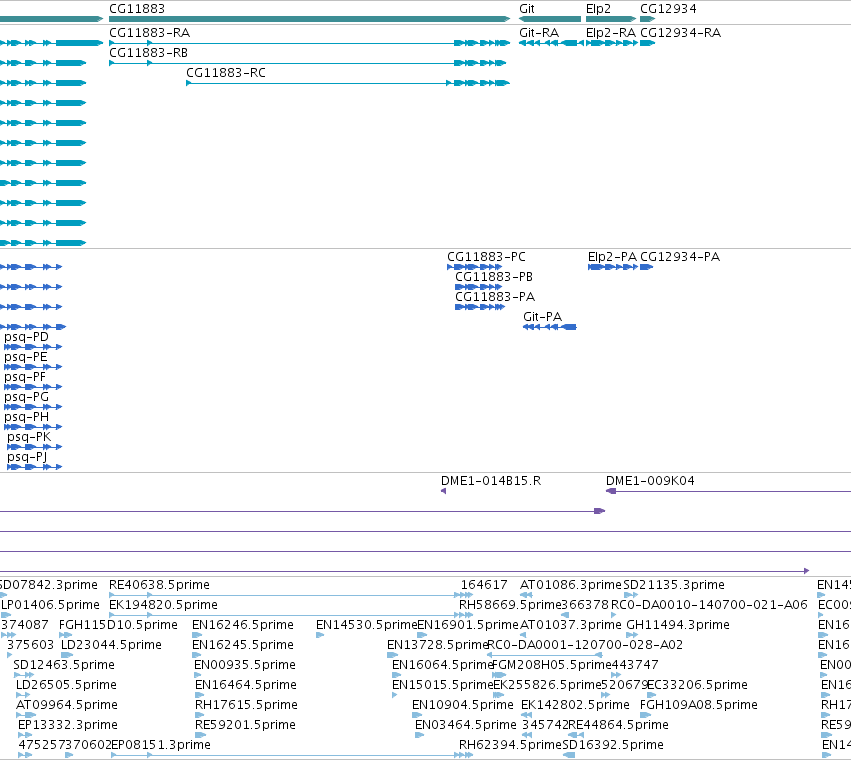The image size is (851, 760).
Task: Select EST FGH109A08.5prime label
Action: (x=698, y=705)
